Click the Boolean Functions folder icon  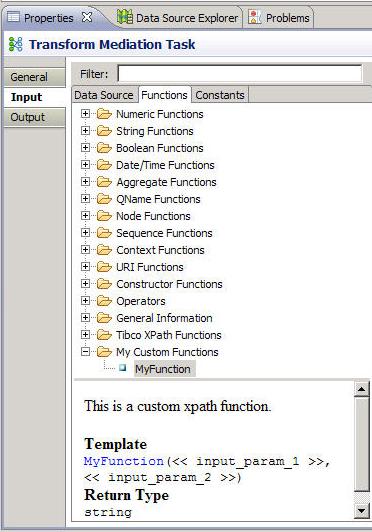pyautogui.click(x=104, y=148)
